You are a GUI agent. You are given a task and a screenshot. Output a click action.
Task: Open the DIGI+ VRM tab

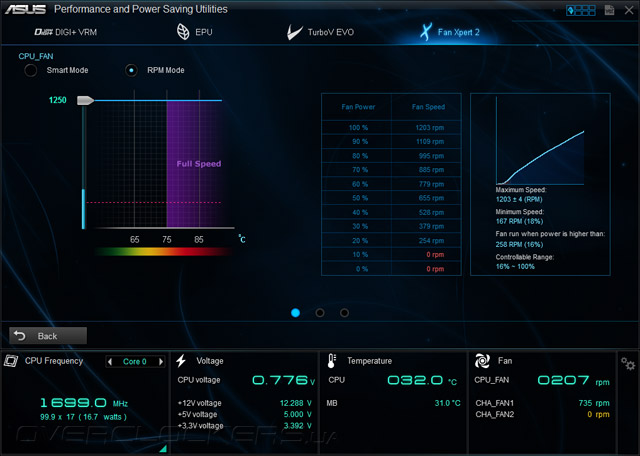[65, 32]
